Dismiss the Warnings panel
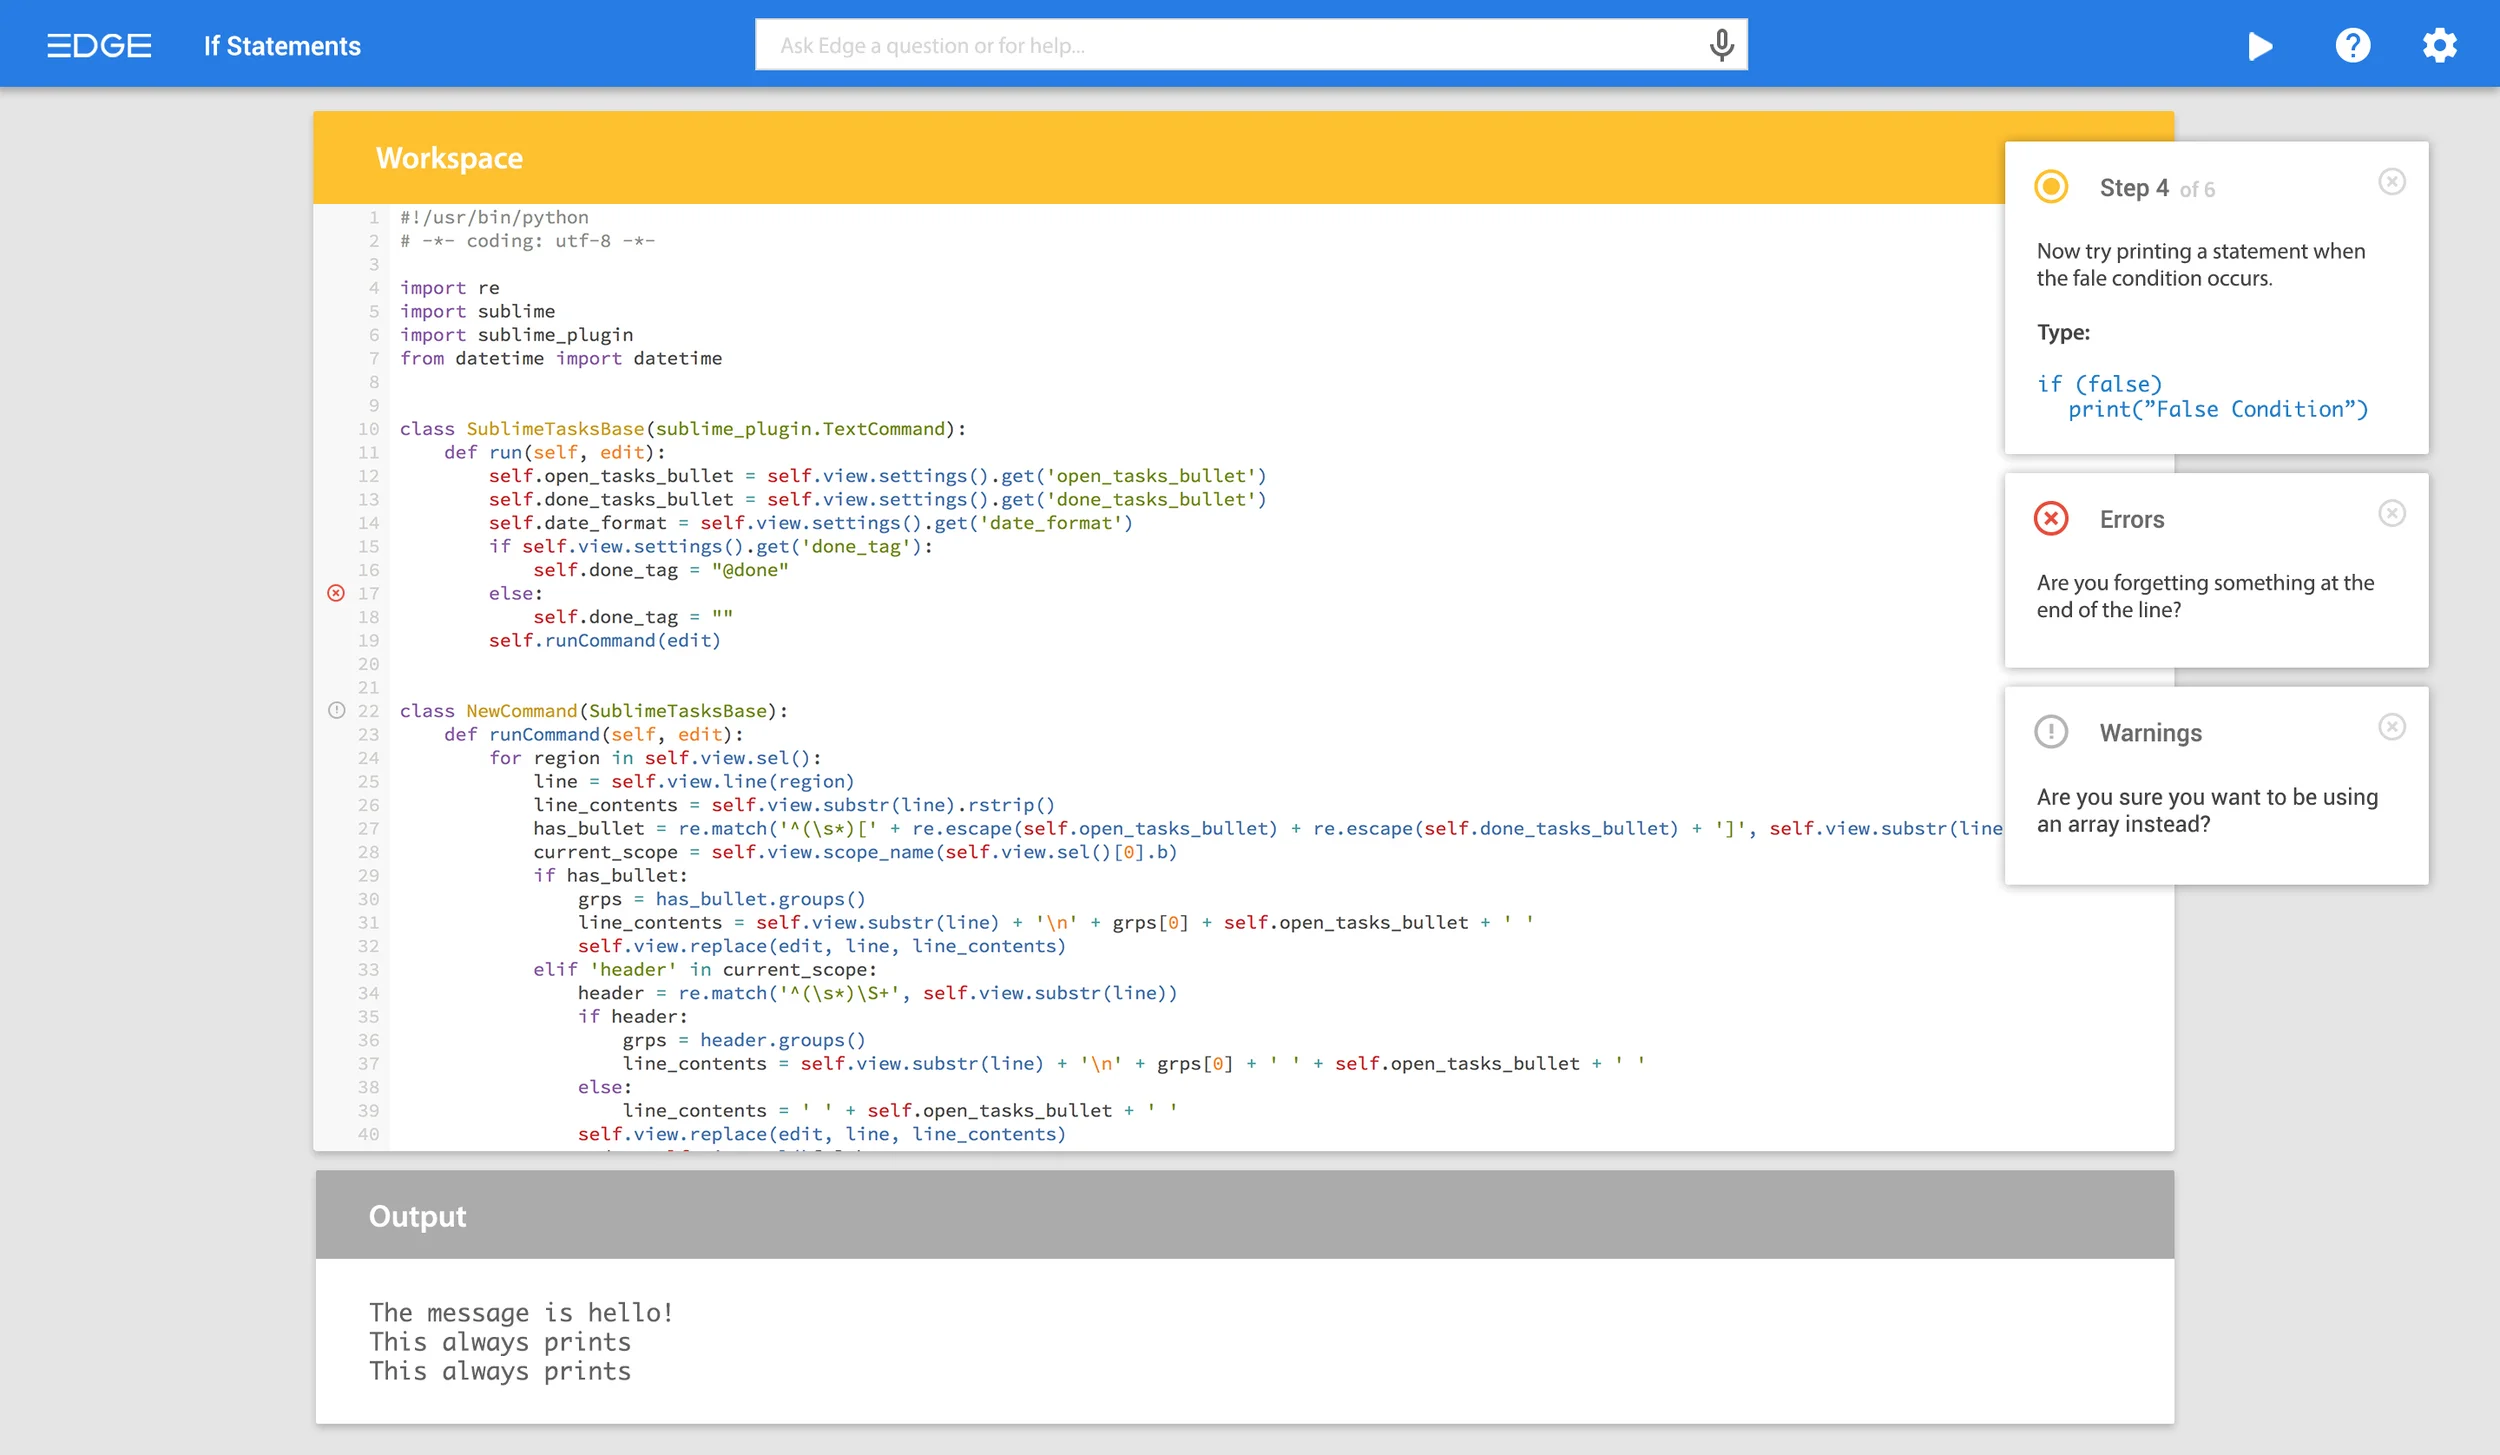The height and width of the screenshot is (1455, 2500). pos(2391,727)
